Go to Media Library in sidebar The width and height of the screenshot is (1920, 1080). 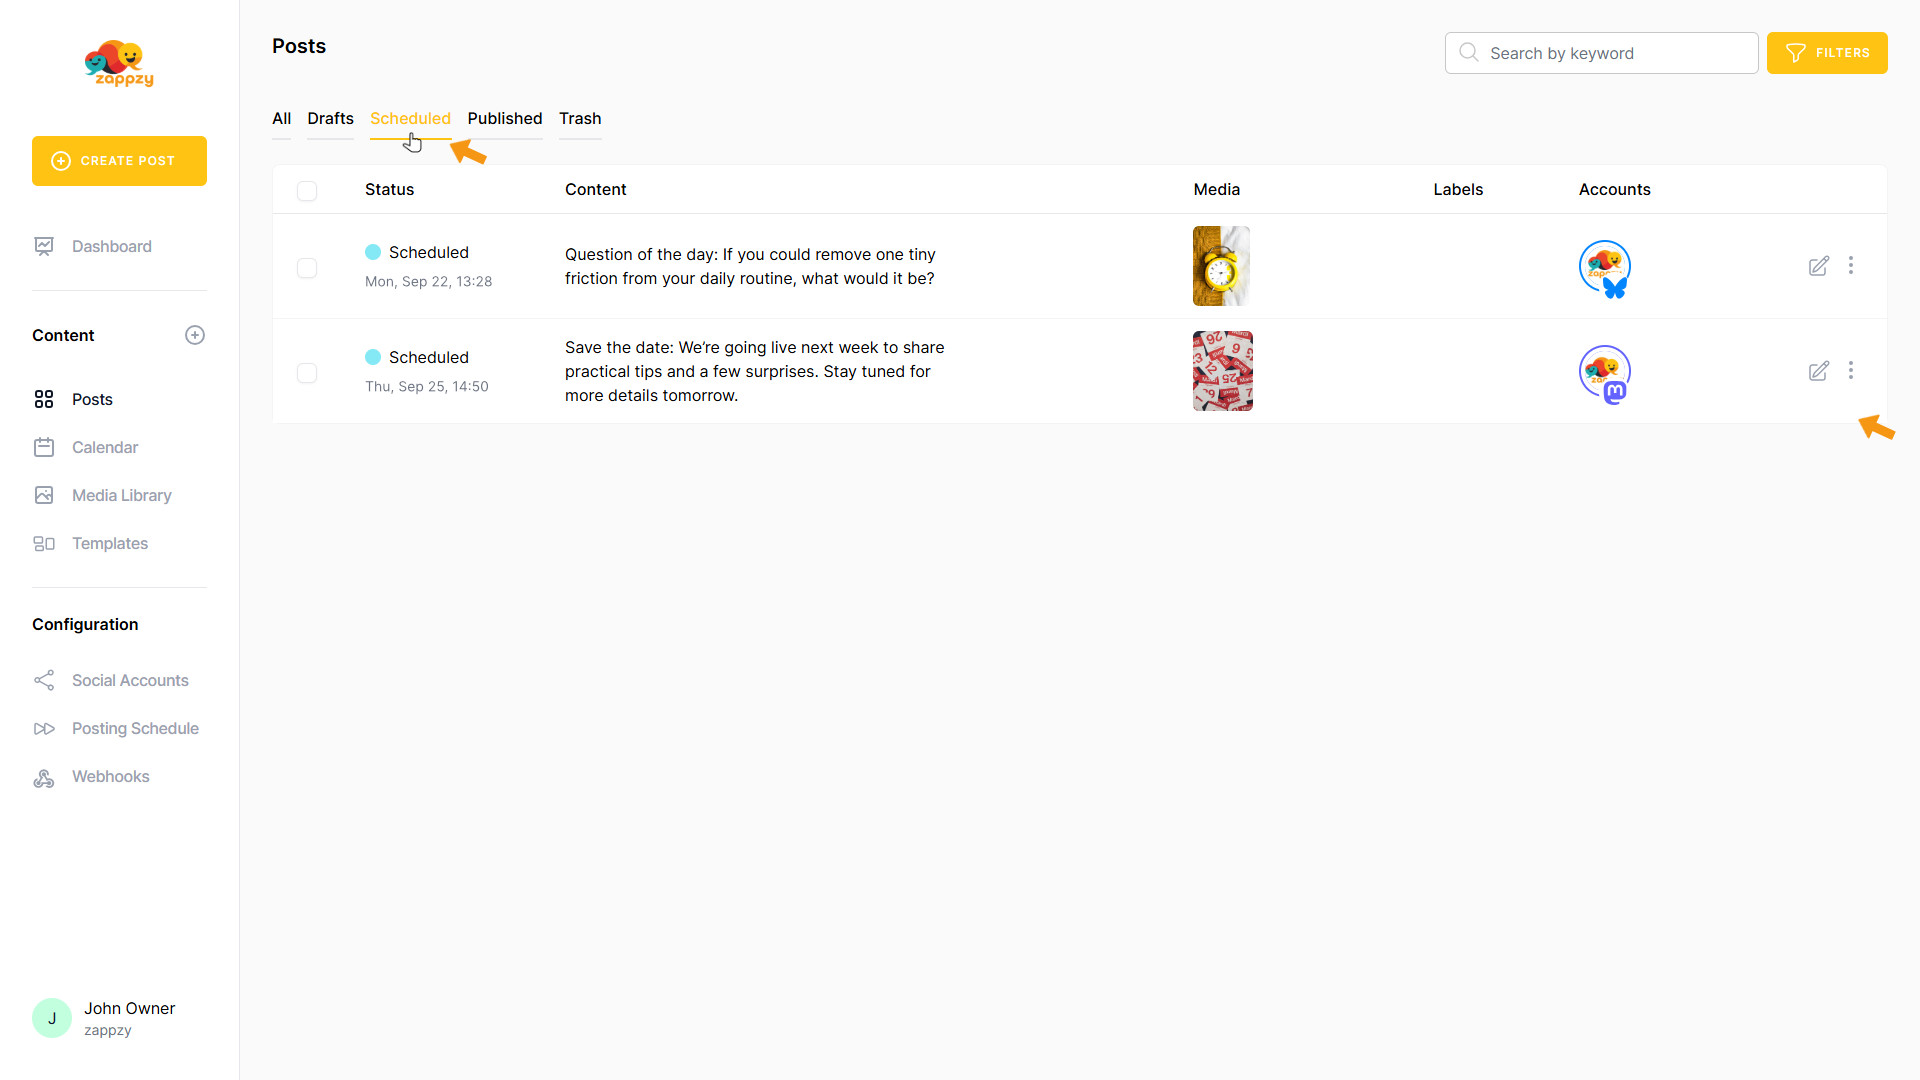click(x=121, y=495)
